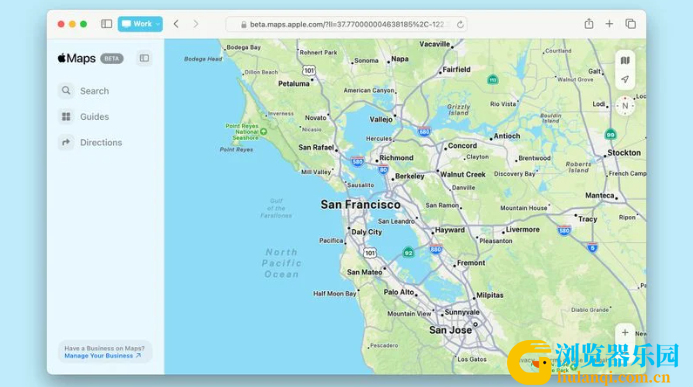Open the map mode selector icon
This screenshot has height=387, width=693.
624,61
